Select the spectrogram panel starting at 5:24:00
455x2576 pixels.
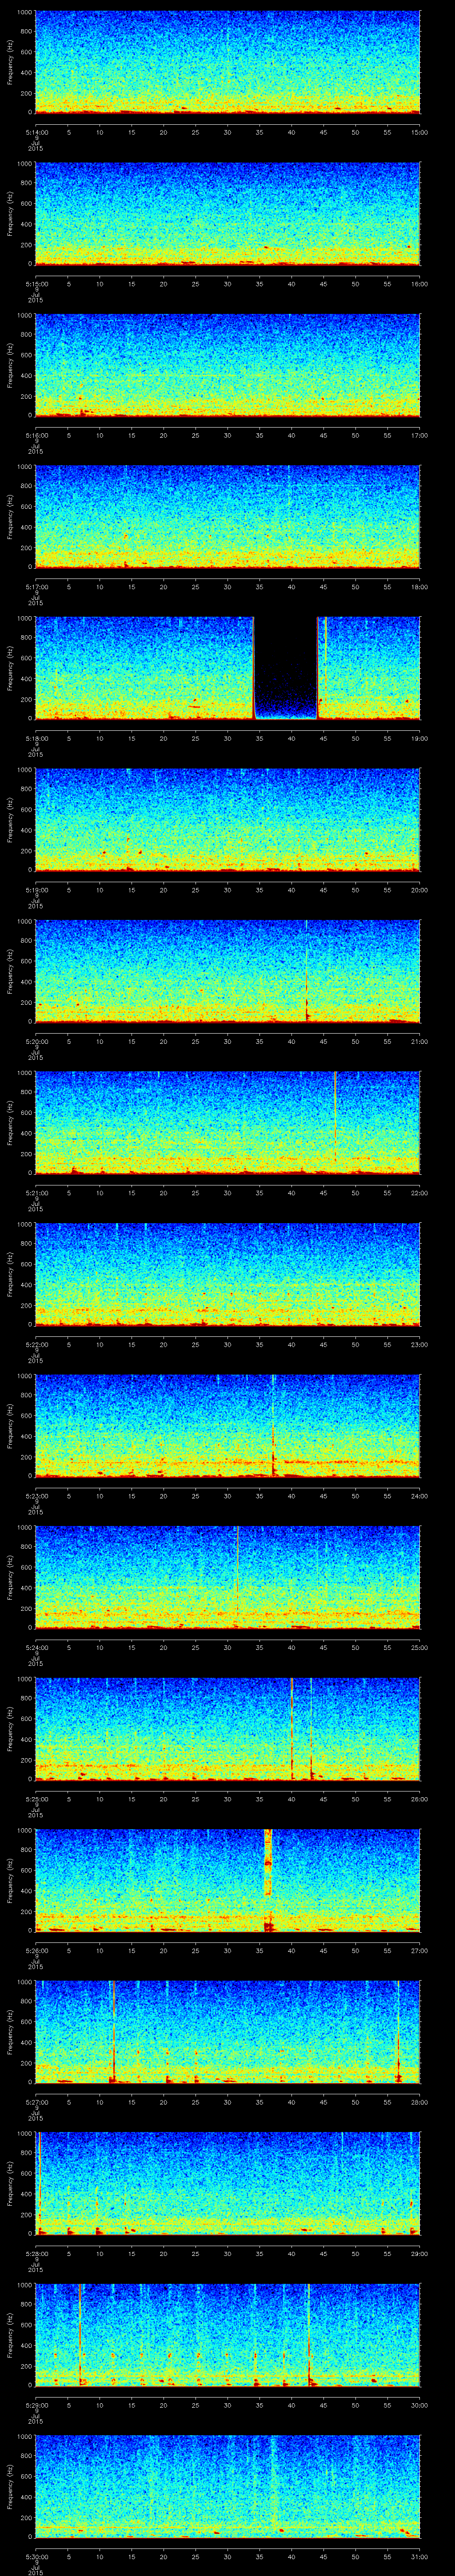[x=227, y=1577]
